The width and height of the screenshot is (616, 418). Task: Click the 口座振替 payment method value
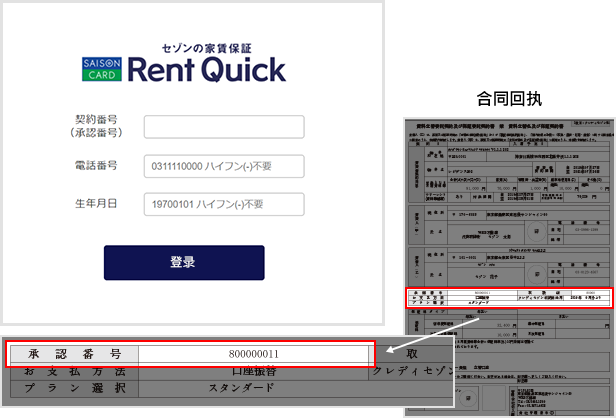pyautogui.click(x=254, y=371)
